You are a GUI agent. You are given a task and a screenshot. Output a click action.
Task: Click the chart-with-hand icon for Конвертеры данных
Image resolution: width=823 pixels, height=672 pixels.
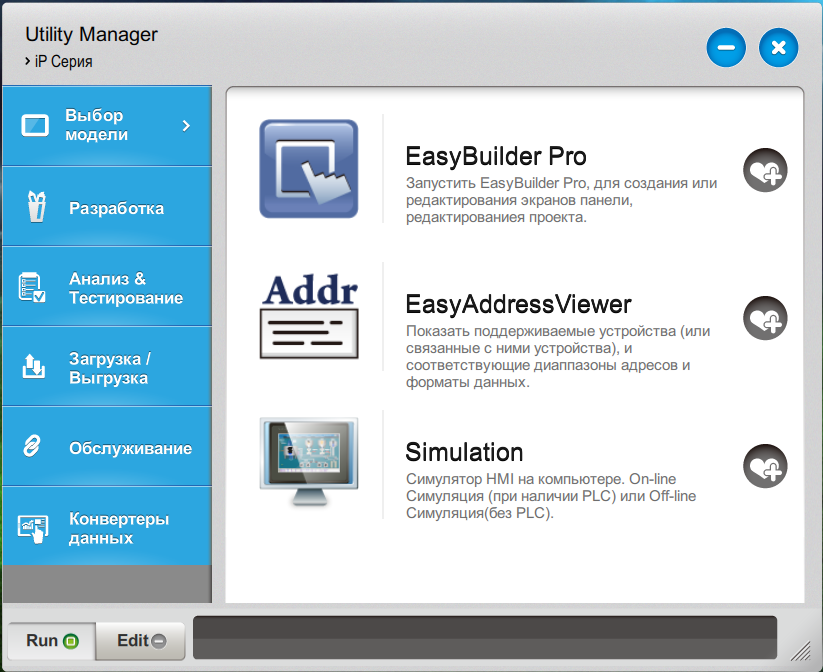tap(33, 528)
